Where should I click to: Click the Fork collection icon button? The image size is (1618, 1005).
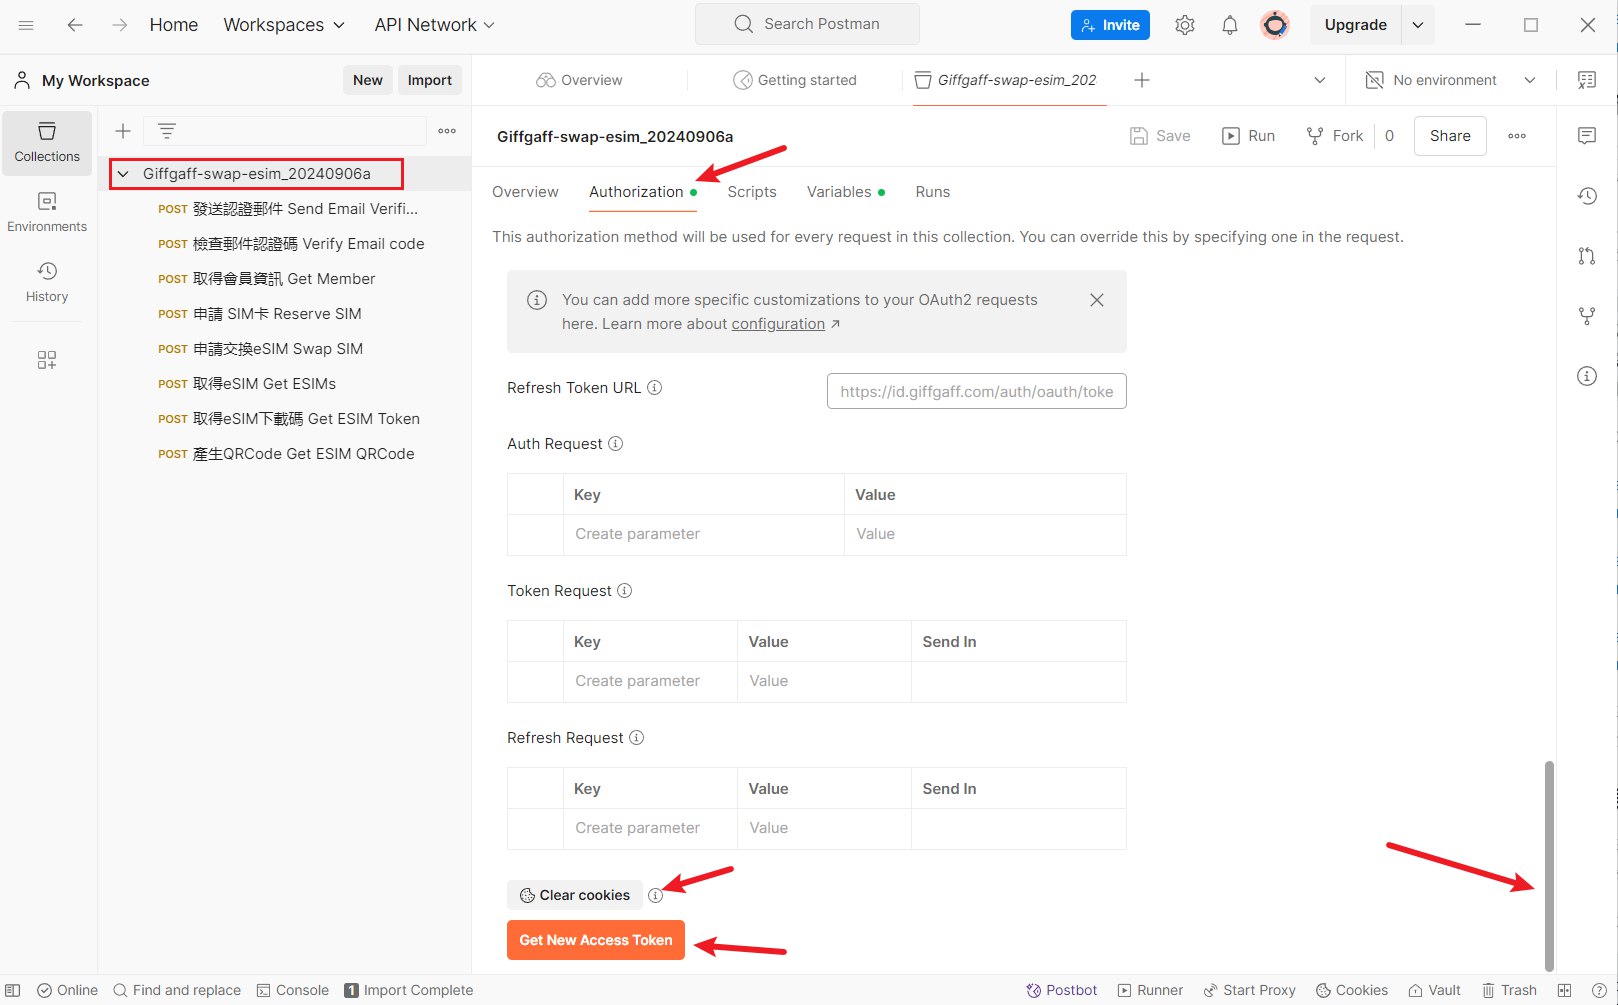pos(1335,136)
